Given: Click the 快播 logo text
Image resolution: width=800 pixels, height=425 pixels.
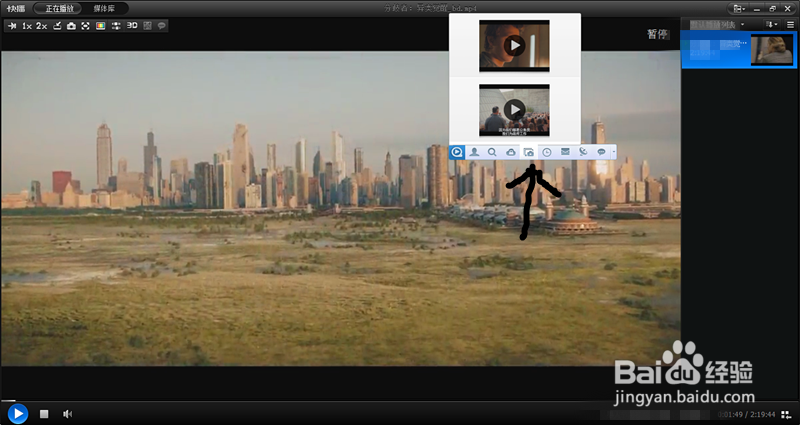Looking at the screenshot, I should click(16, 9).
